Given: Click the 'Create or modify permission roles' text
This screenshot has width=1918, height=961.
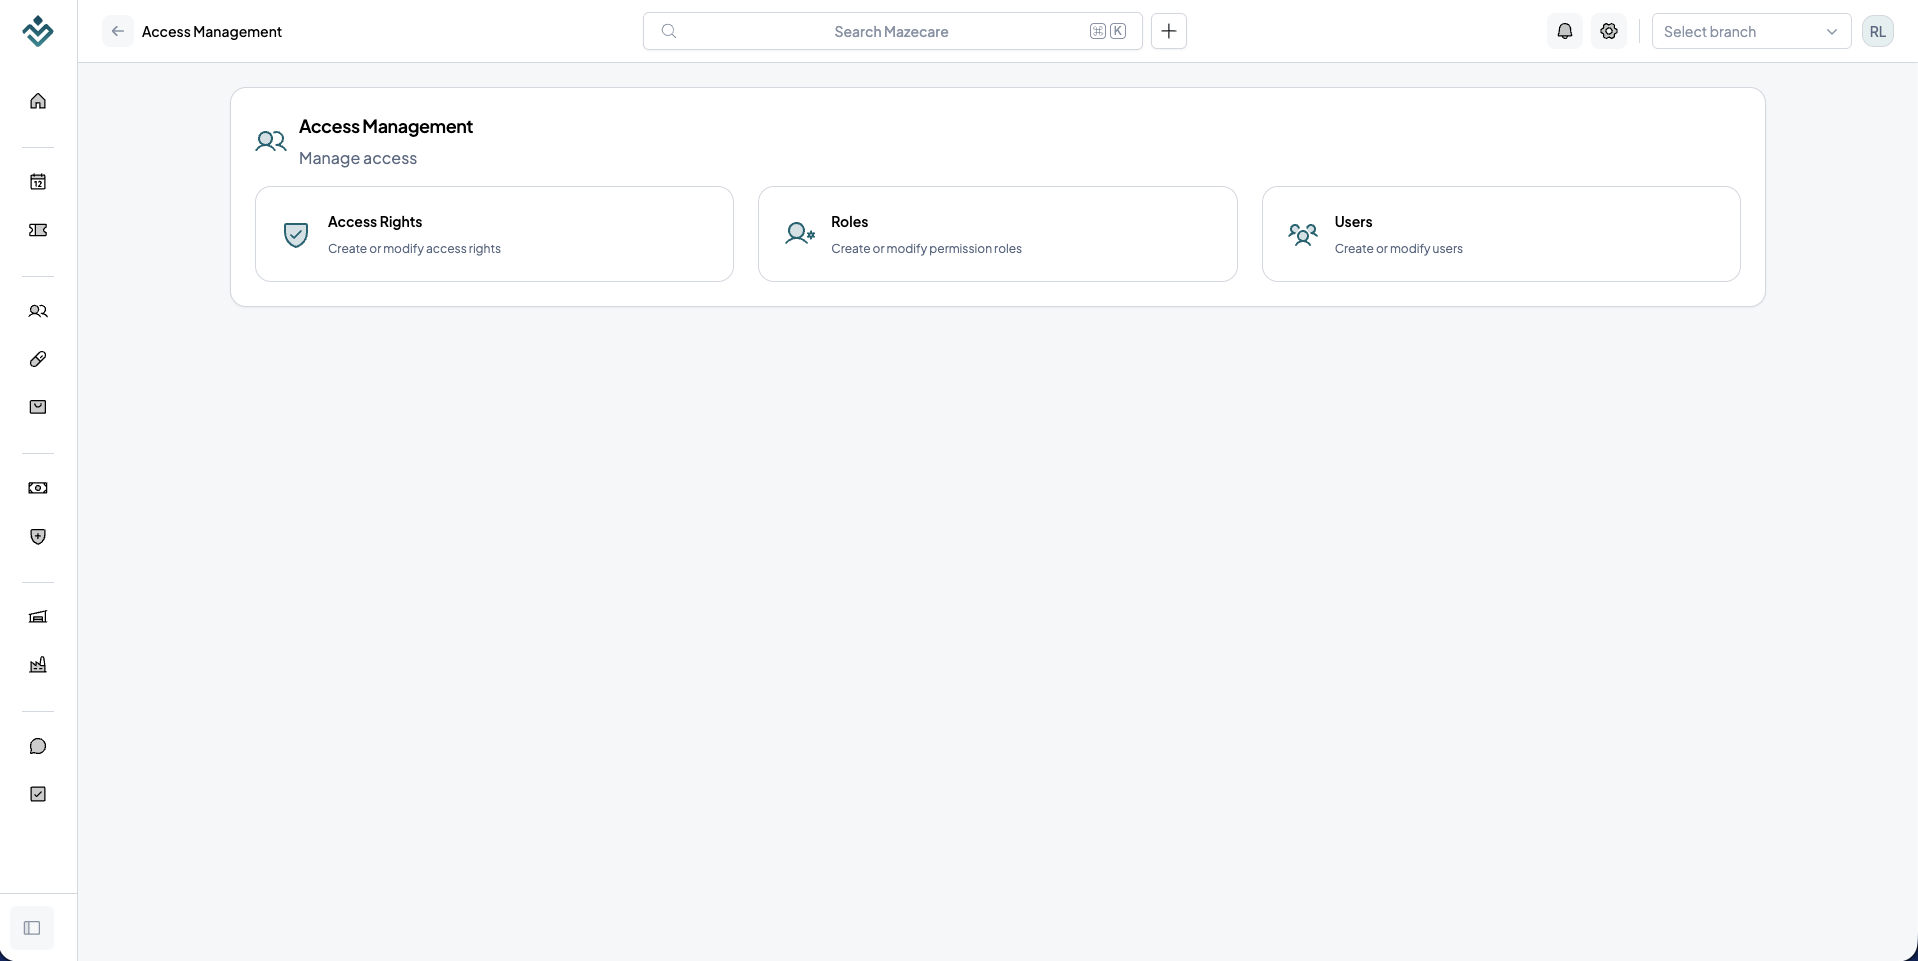Looking at the screenshot, I should [x=926, y=249].
